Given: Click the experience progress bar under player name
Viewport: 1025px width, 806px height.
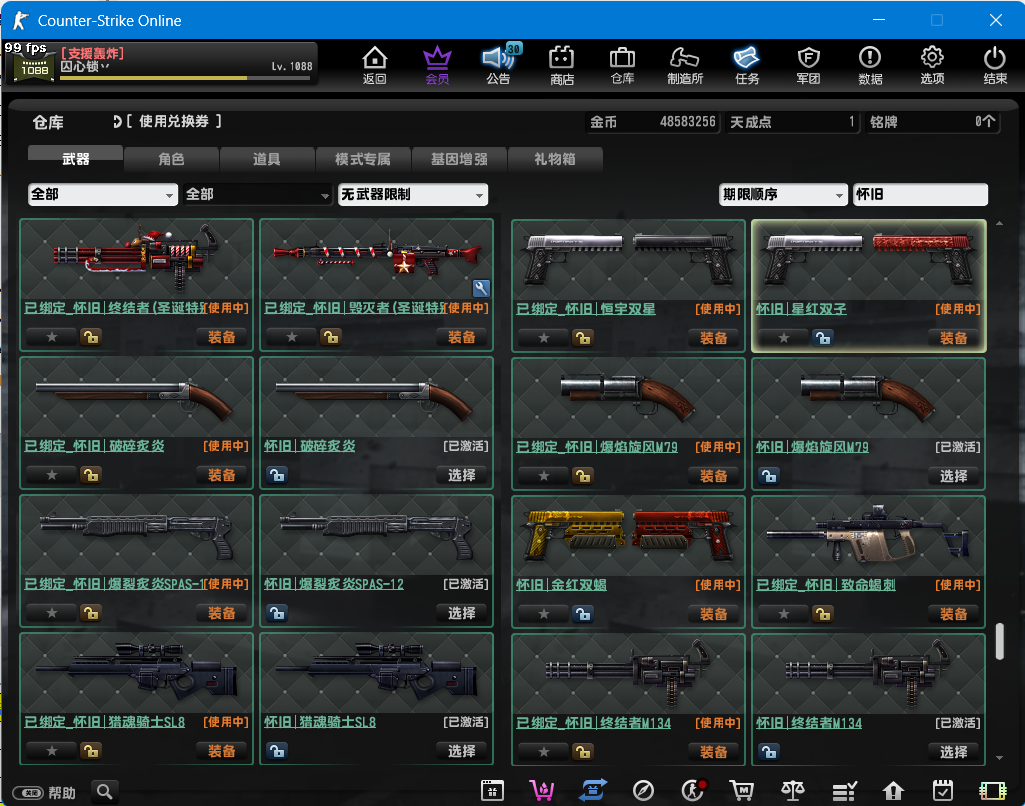Looking at the screenshot, I should pos(185,78).
